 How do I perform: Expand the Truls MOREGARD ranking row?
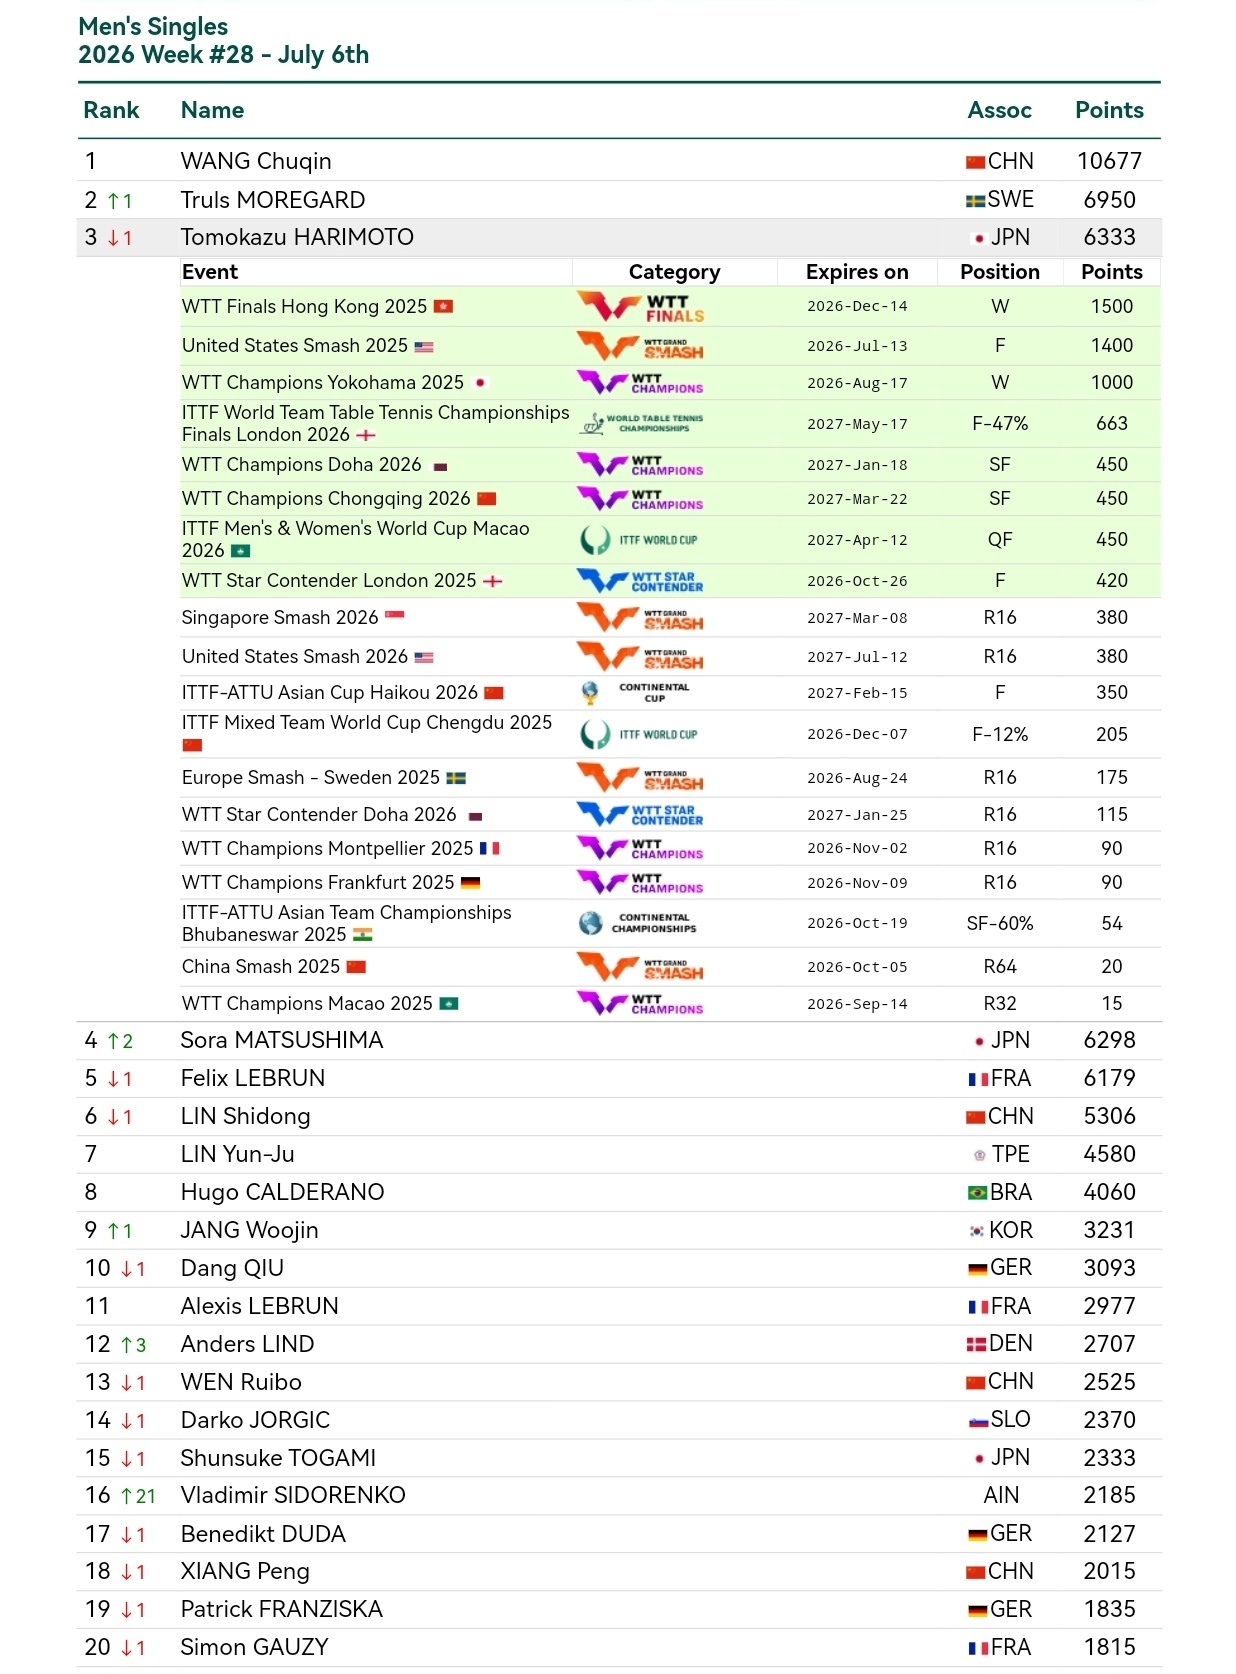[x=619, y=200]
